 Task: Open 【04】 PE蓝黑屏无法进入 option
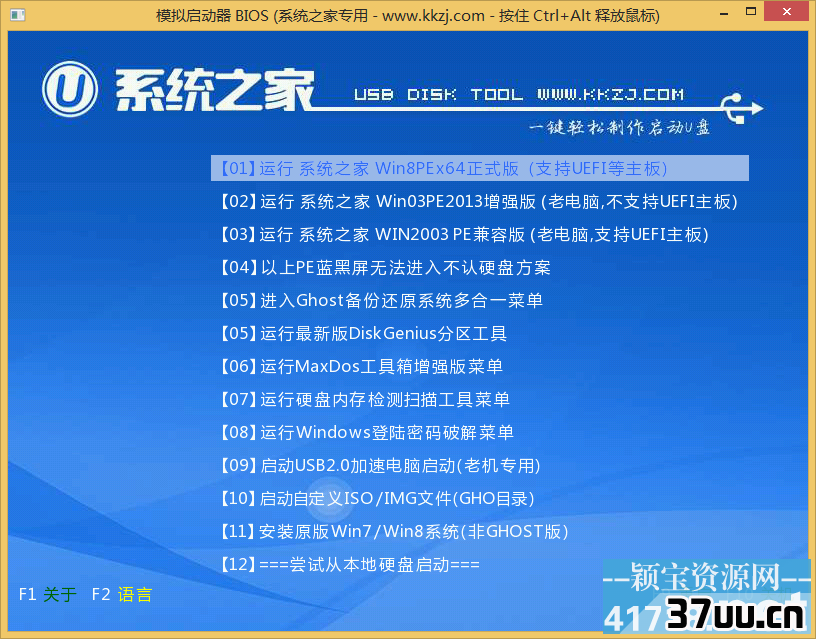pos(385,267)
